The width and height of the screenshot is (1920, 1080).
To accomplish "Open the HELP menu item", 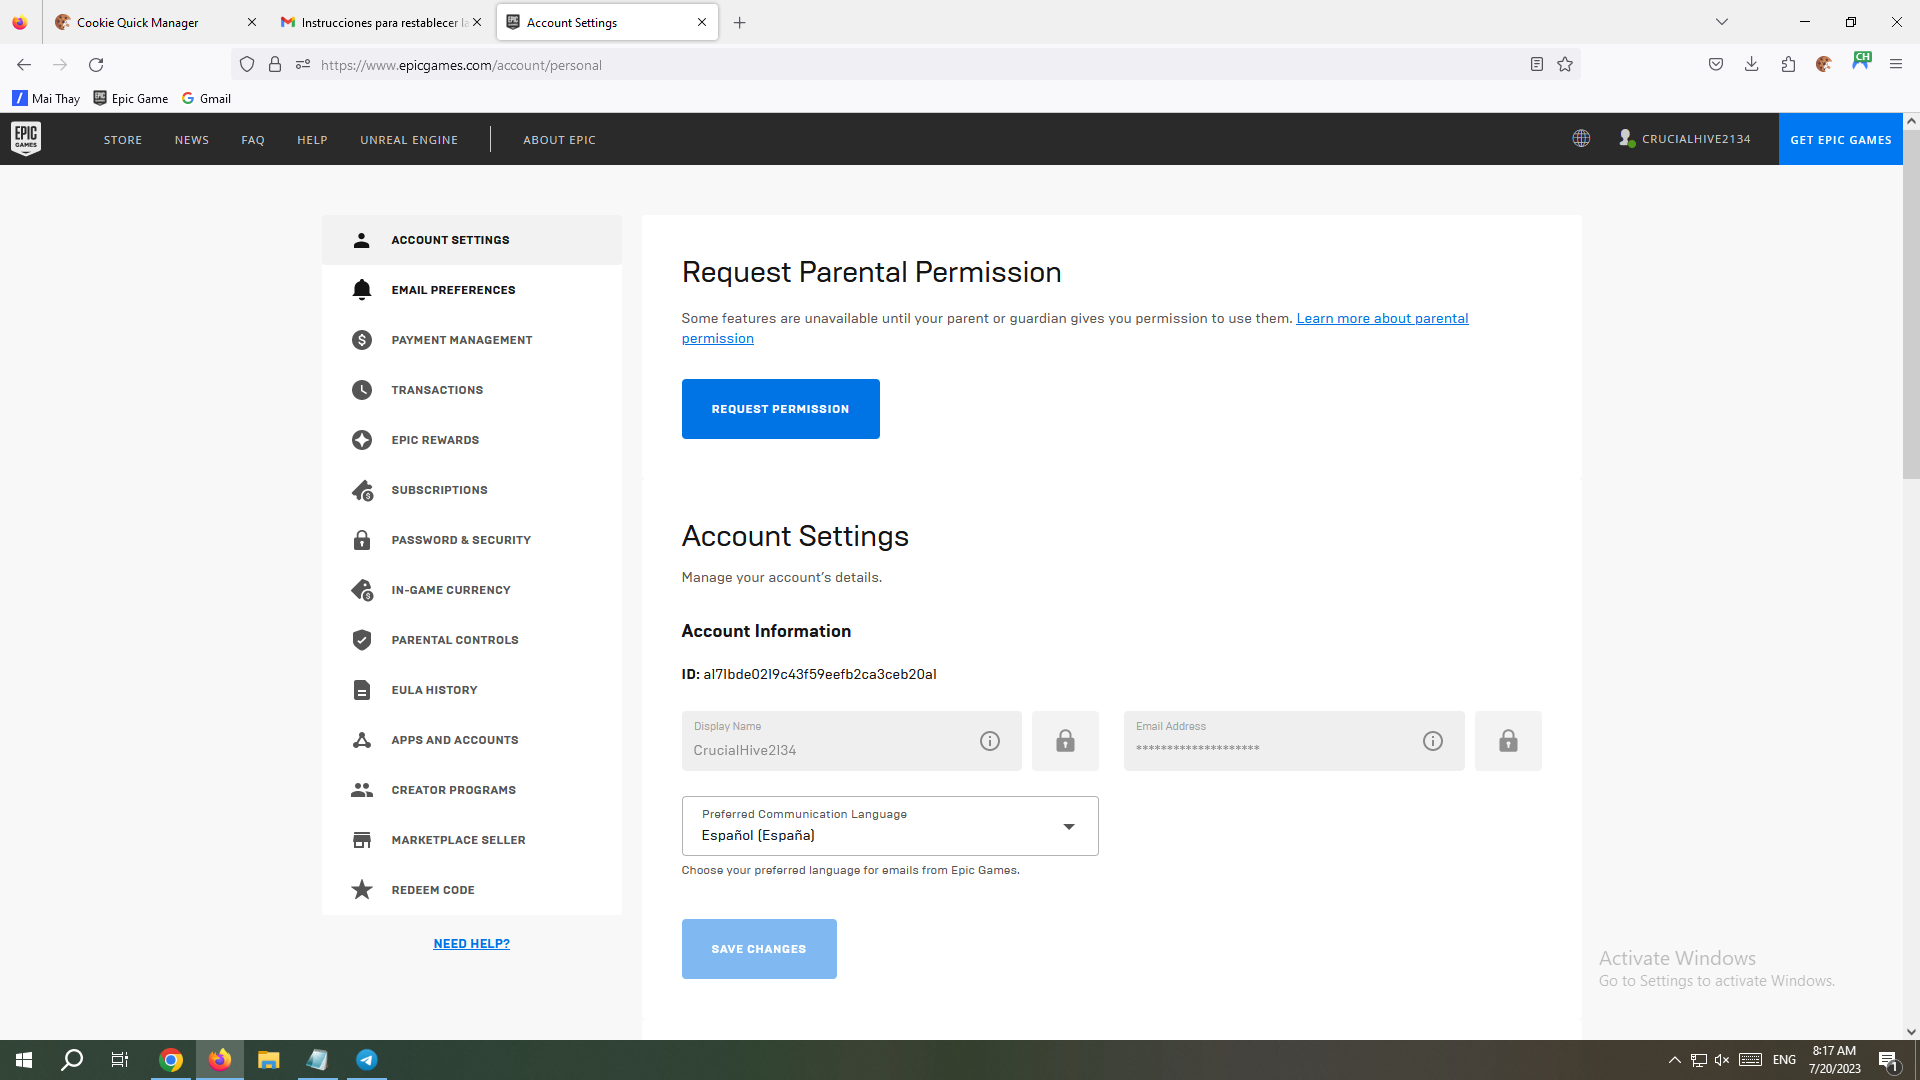I will 312,140.
